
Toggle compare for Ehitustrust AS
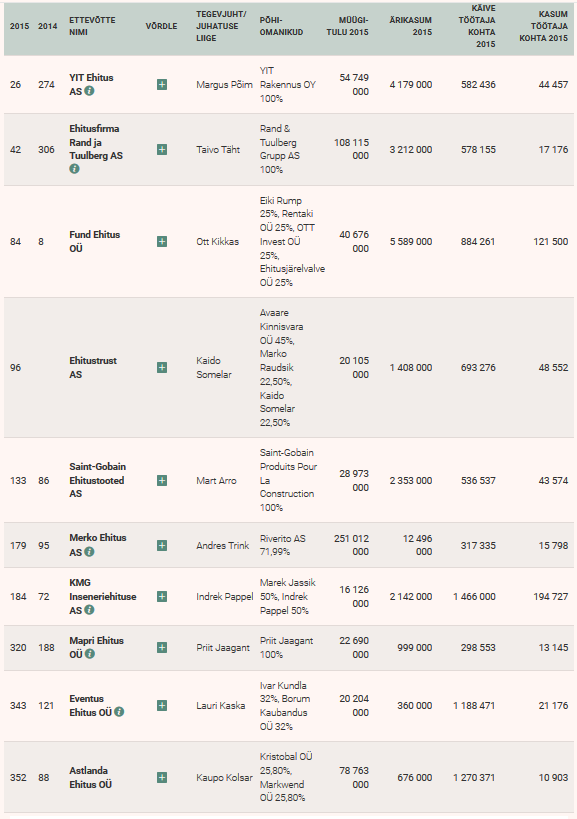pos(162,368)
